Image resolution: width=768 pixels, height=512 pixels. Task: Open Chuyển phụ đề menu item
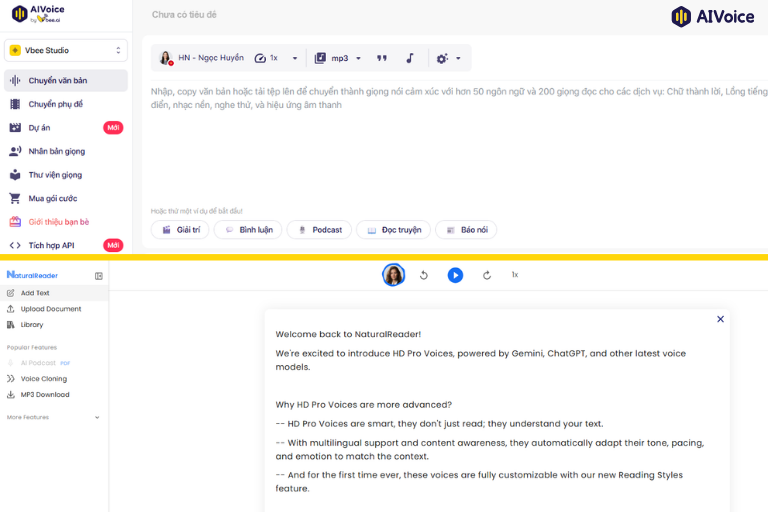pyautogui.click(x=66, y=104)
